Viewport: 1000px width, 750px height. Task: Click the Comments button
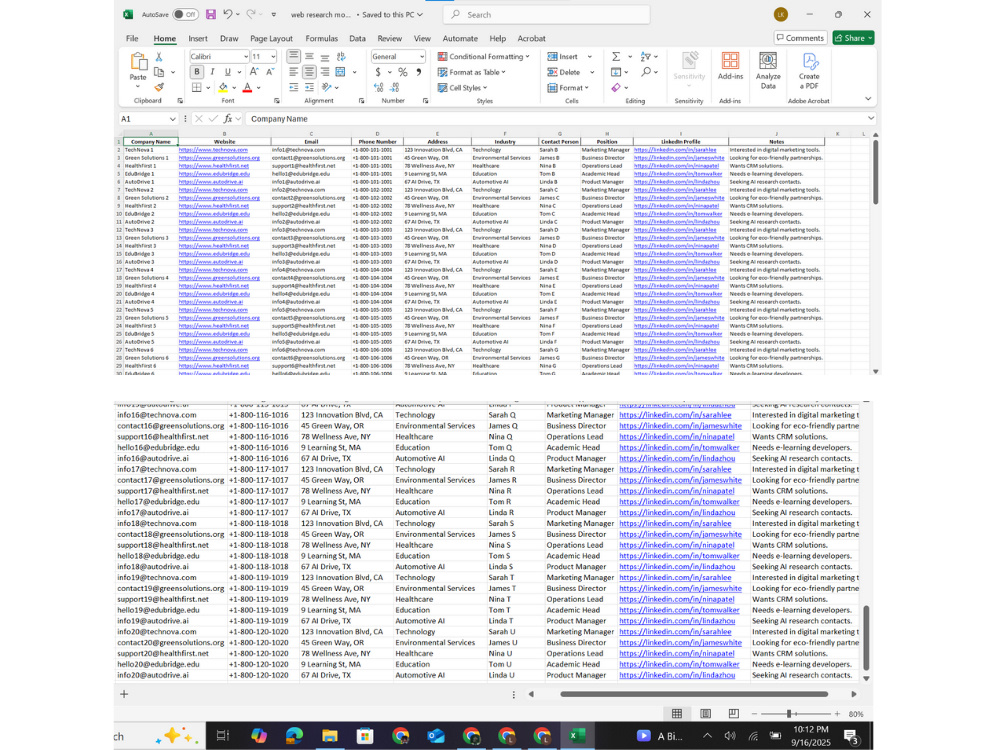(x=800, y=38)
